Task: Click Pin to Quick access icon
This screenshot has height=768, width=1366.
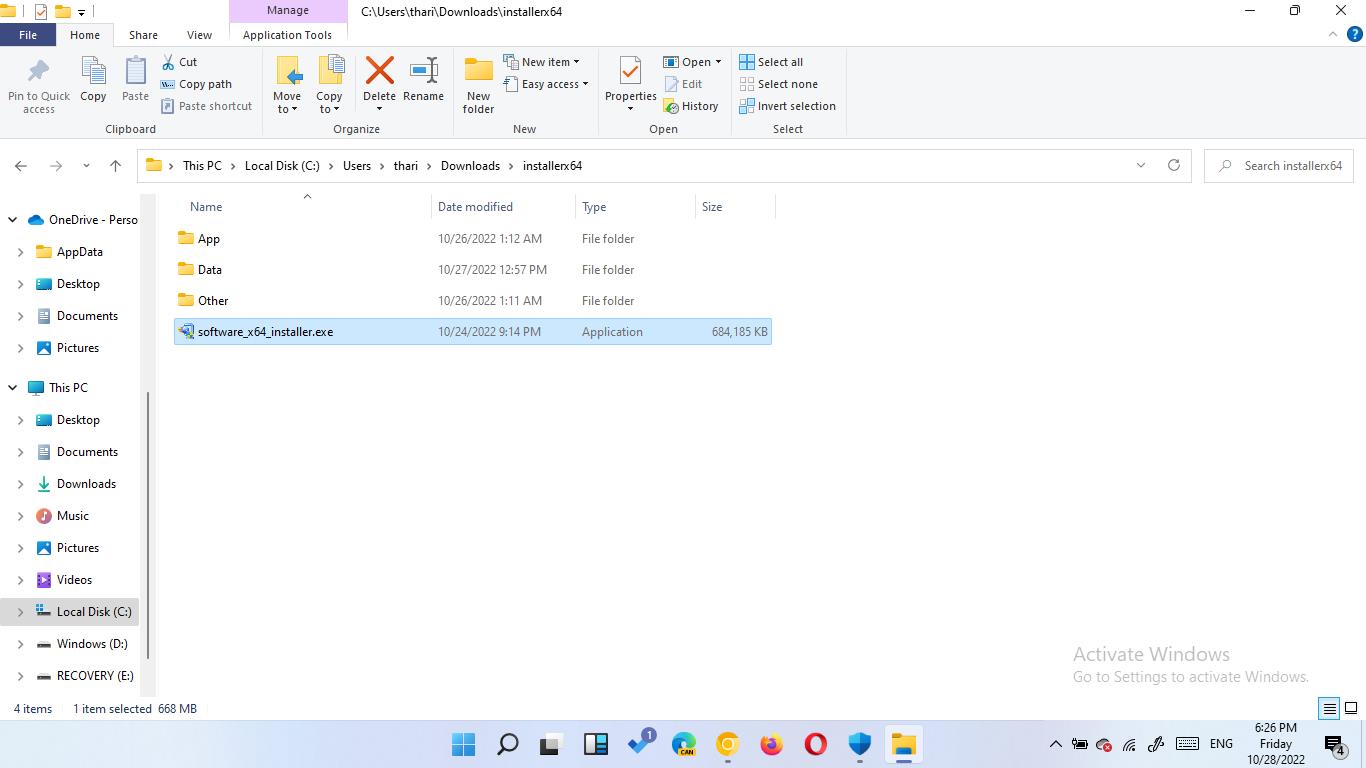Action: (x=39, y=72)
